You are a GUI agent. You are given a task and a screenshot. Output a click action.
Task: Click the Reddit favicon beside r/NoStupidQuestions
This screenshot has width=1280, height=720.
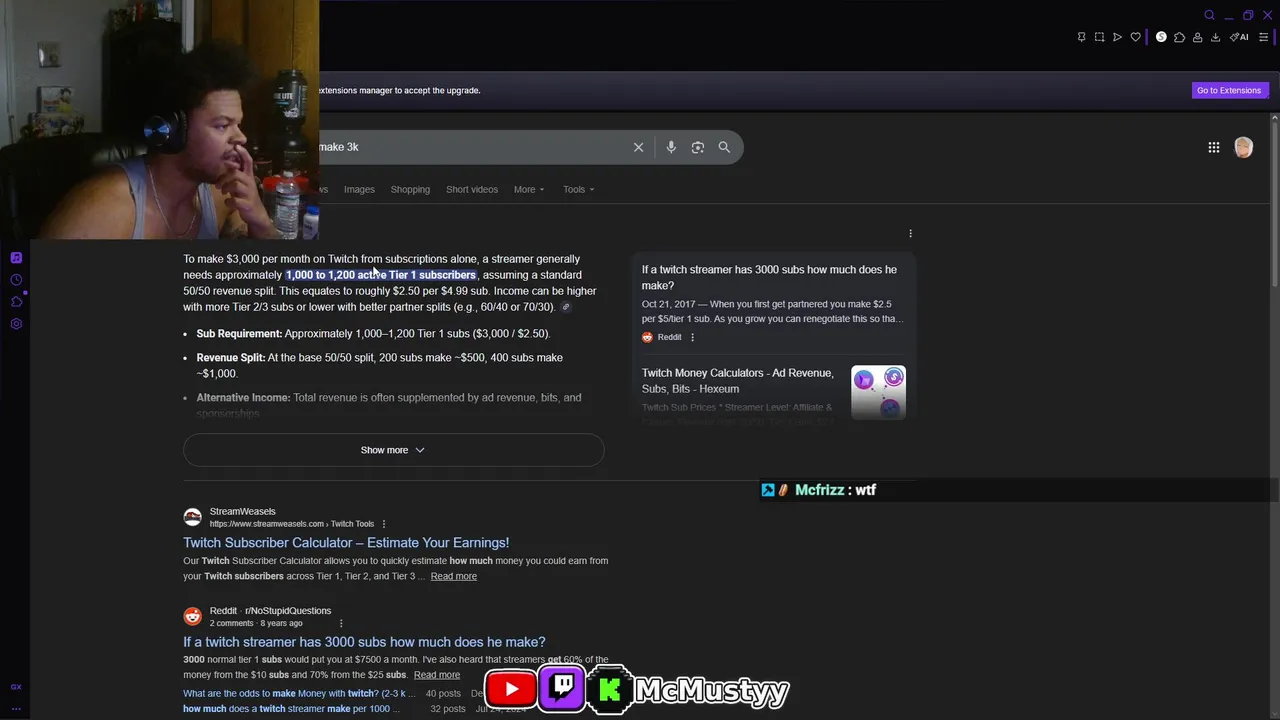(x=193, y=616)
